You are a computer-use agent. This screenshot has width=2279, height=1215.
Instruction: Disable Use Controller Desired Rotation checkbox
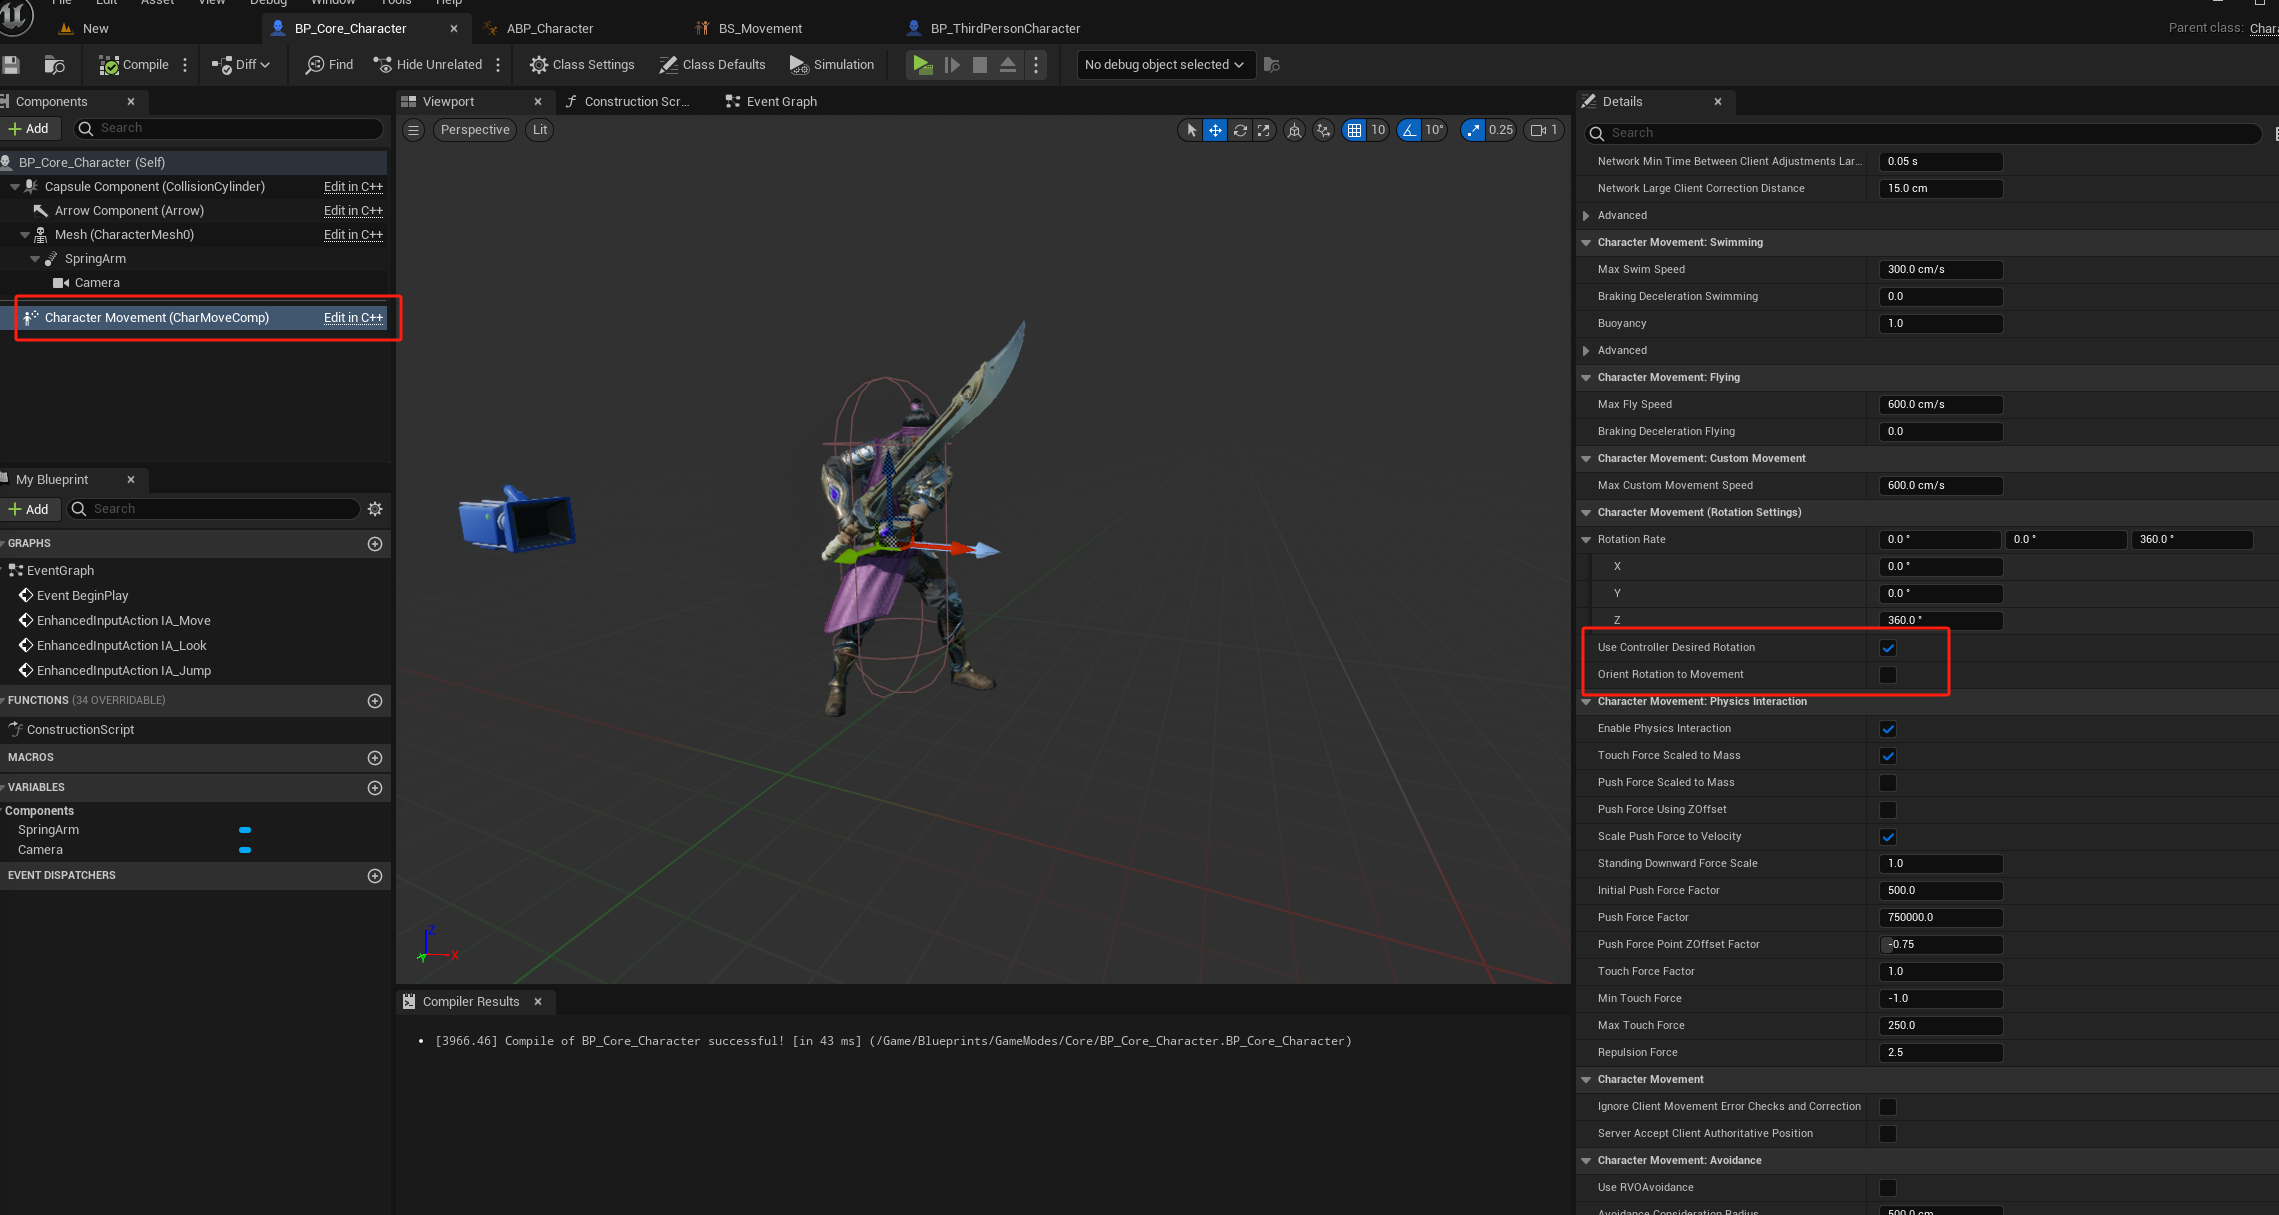(x=1888, y=648)
